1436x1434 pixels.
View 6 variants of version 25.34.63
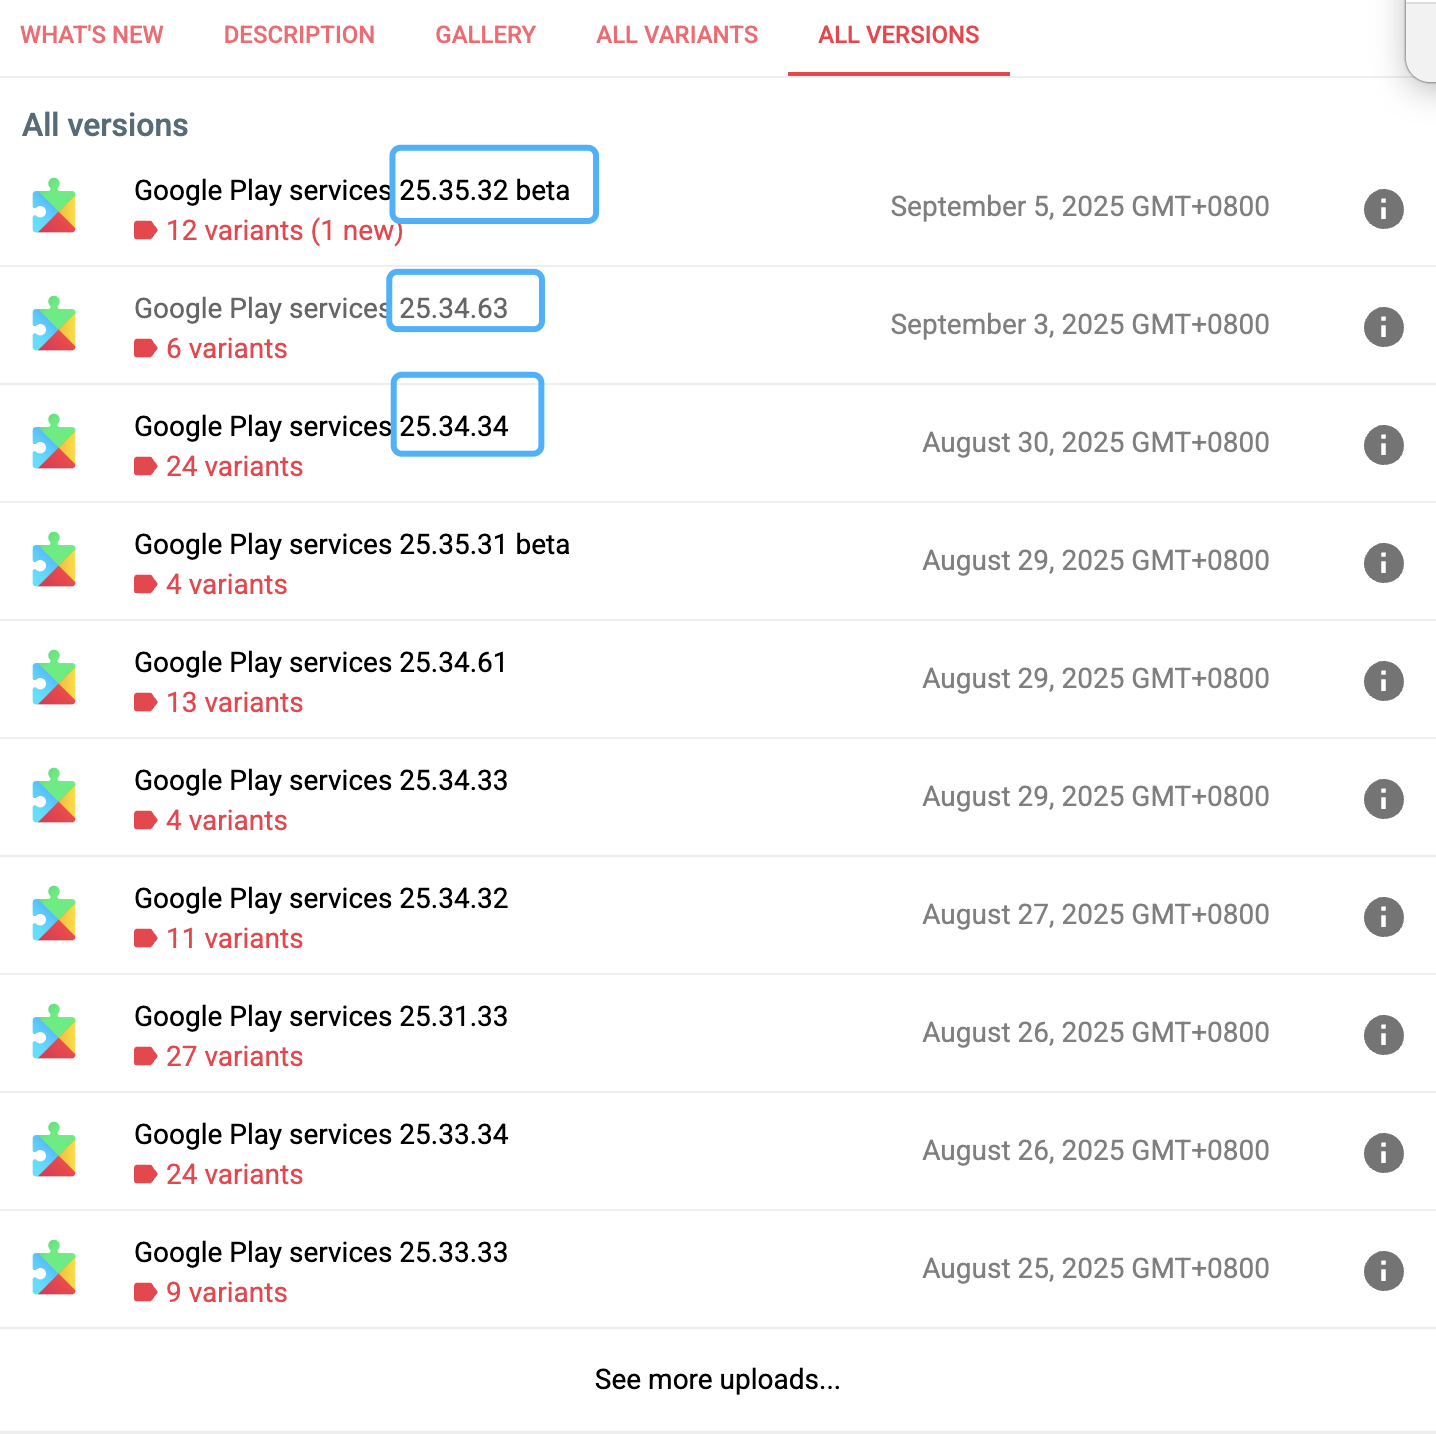(x=227, y=349)
